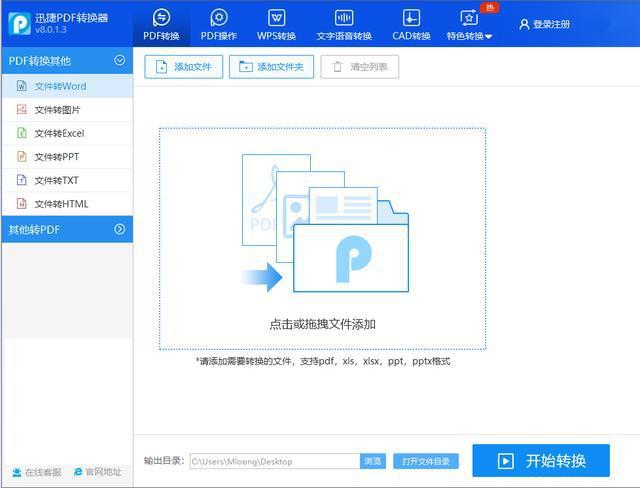The height and width of the screenshot is (488, 640).
Task: Select 文件转图片 in sidebar
Action: click(x=67, y=110)
